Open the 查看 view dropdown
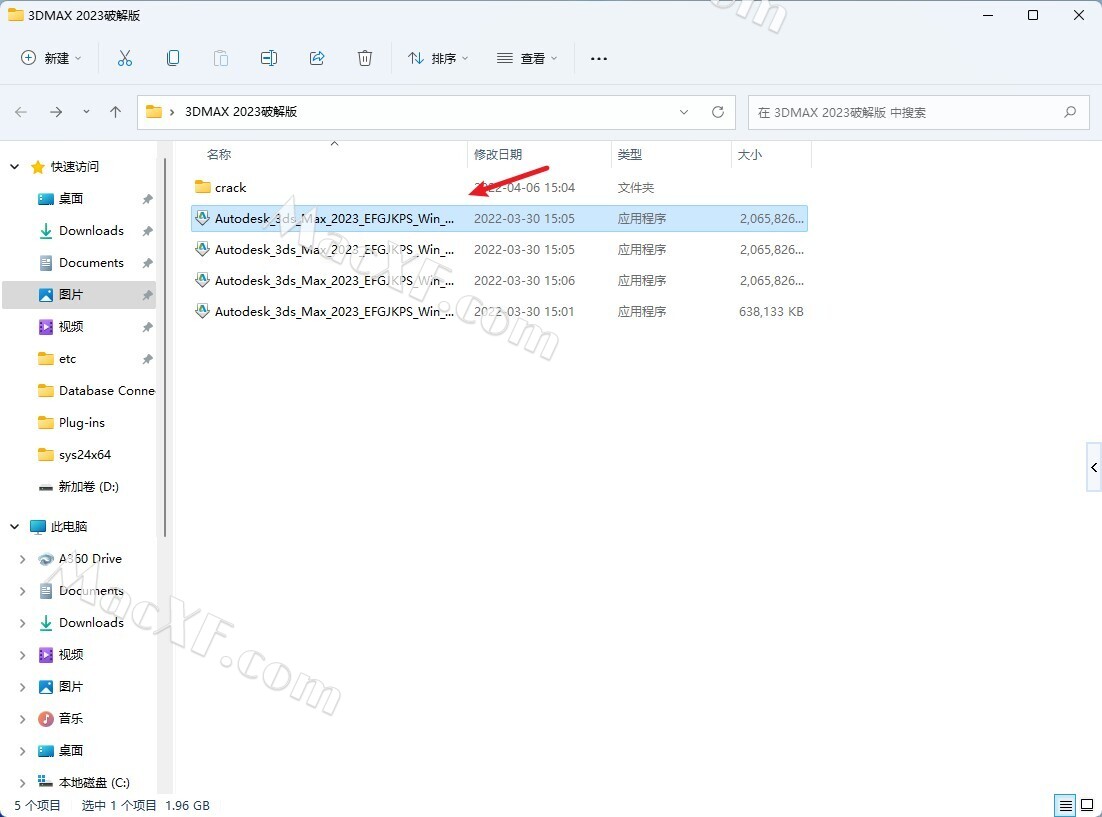Viewport: 1102px width, 817px height. (527, 58)
